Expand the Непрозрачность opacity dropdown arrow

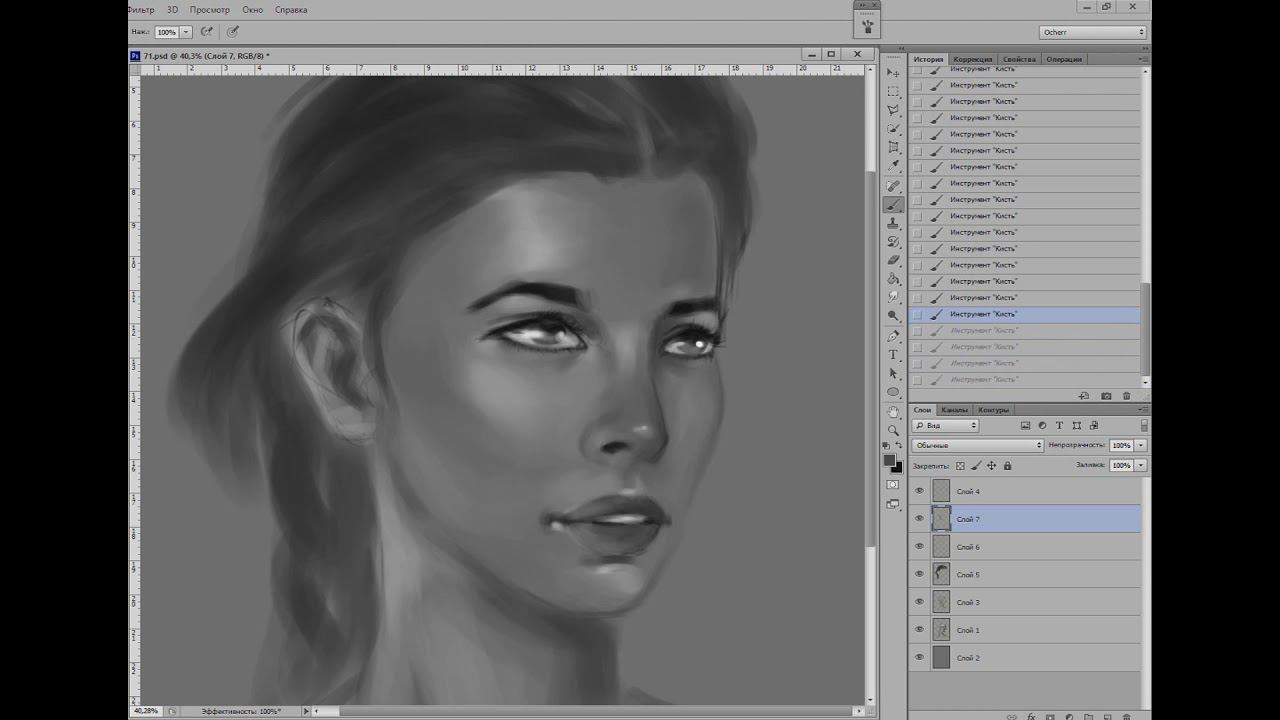1141,445
